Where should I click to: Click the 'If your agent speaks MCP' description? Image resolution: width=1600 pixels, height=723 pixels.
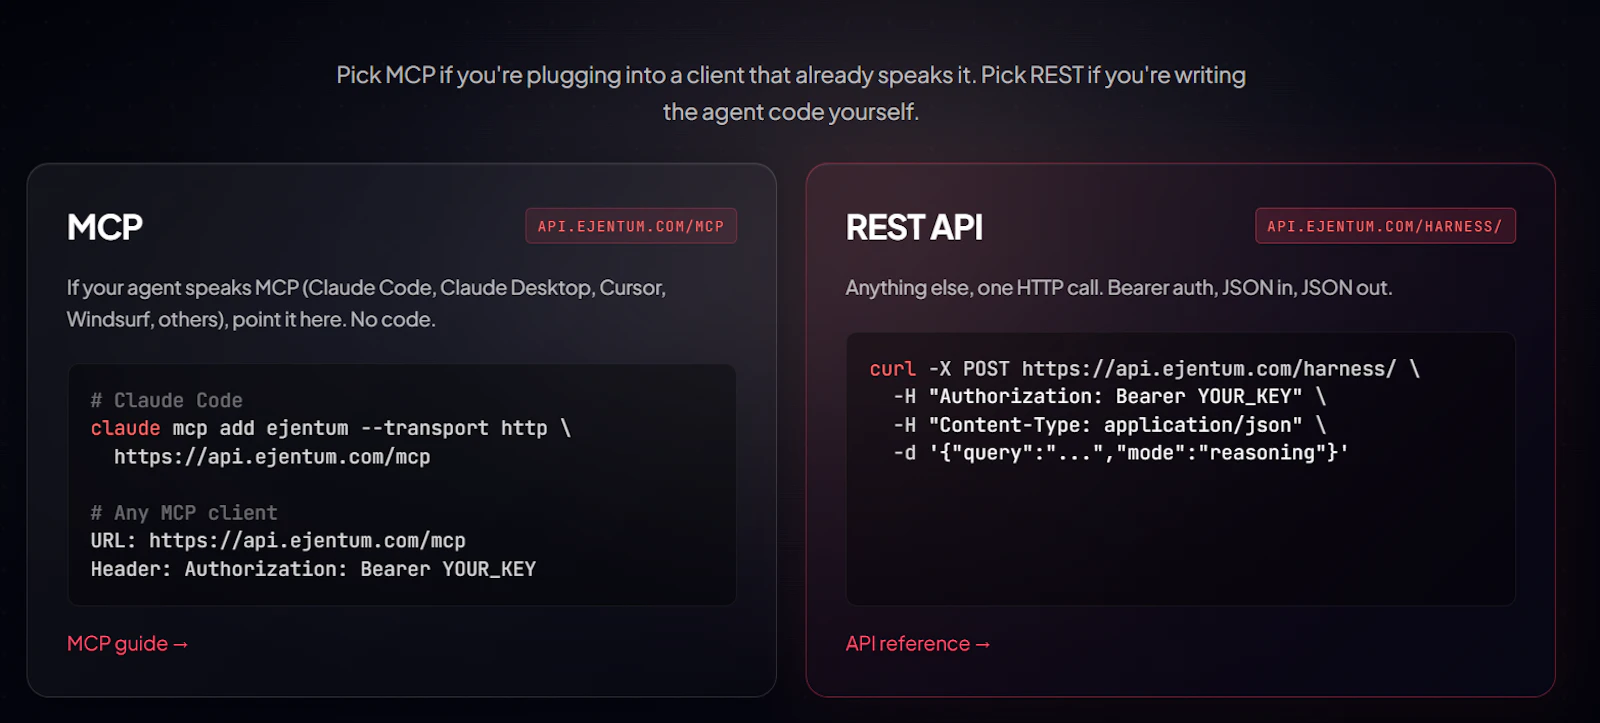point(366,303)
